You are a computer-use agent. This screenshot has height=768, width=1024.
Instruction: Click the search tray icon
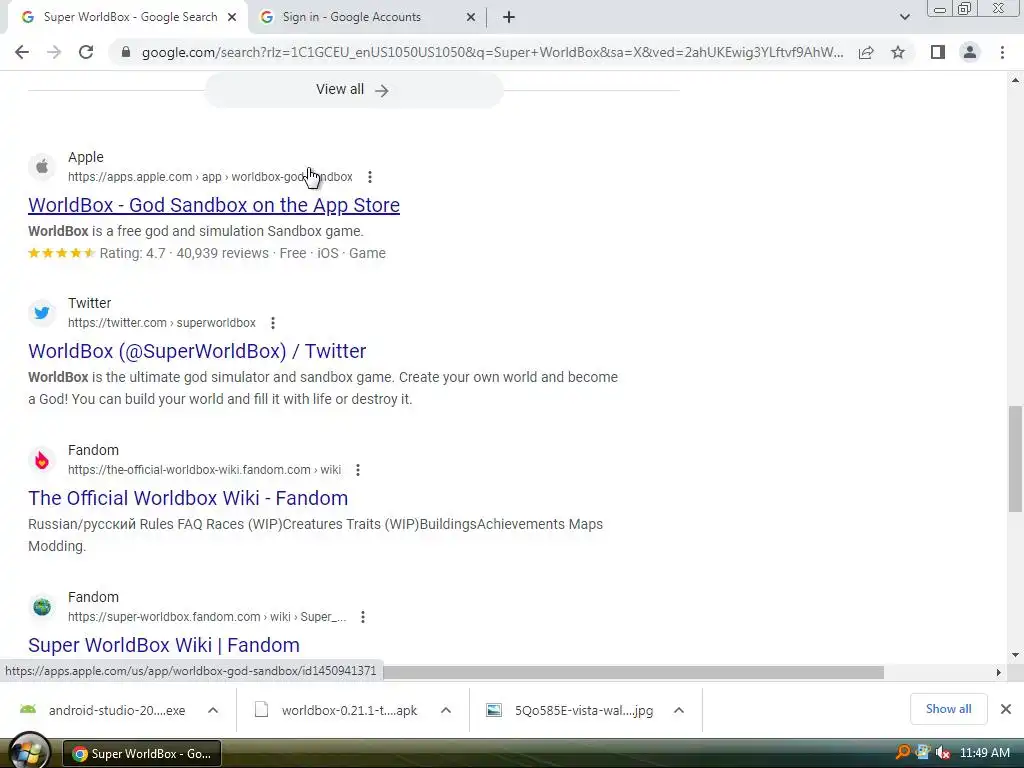pos(903,752)
